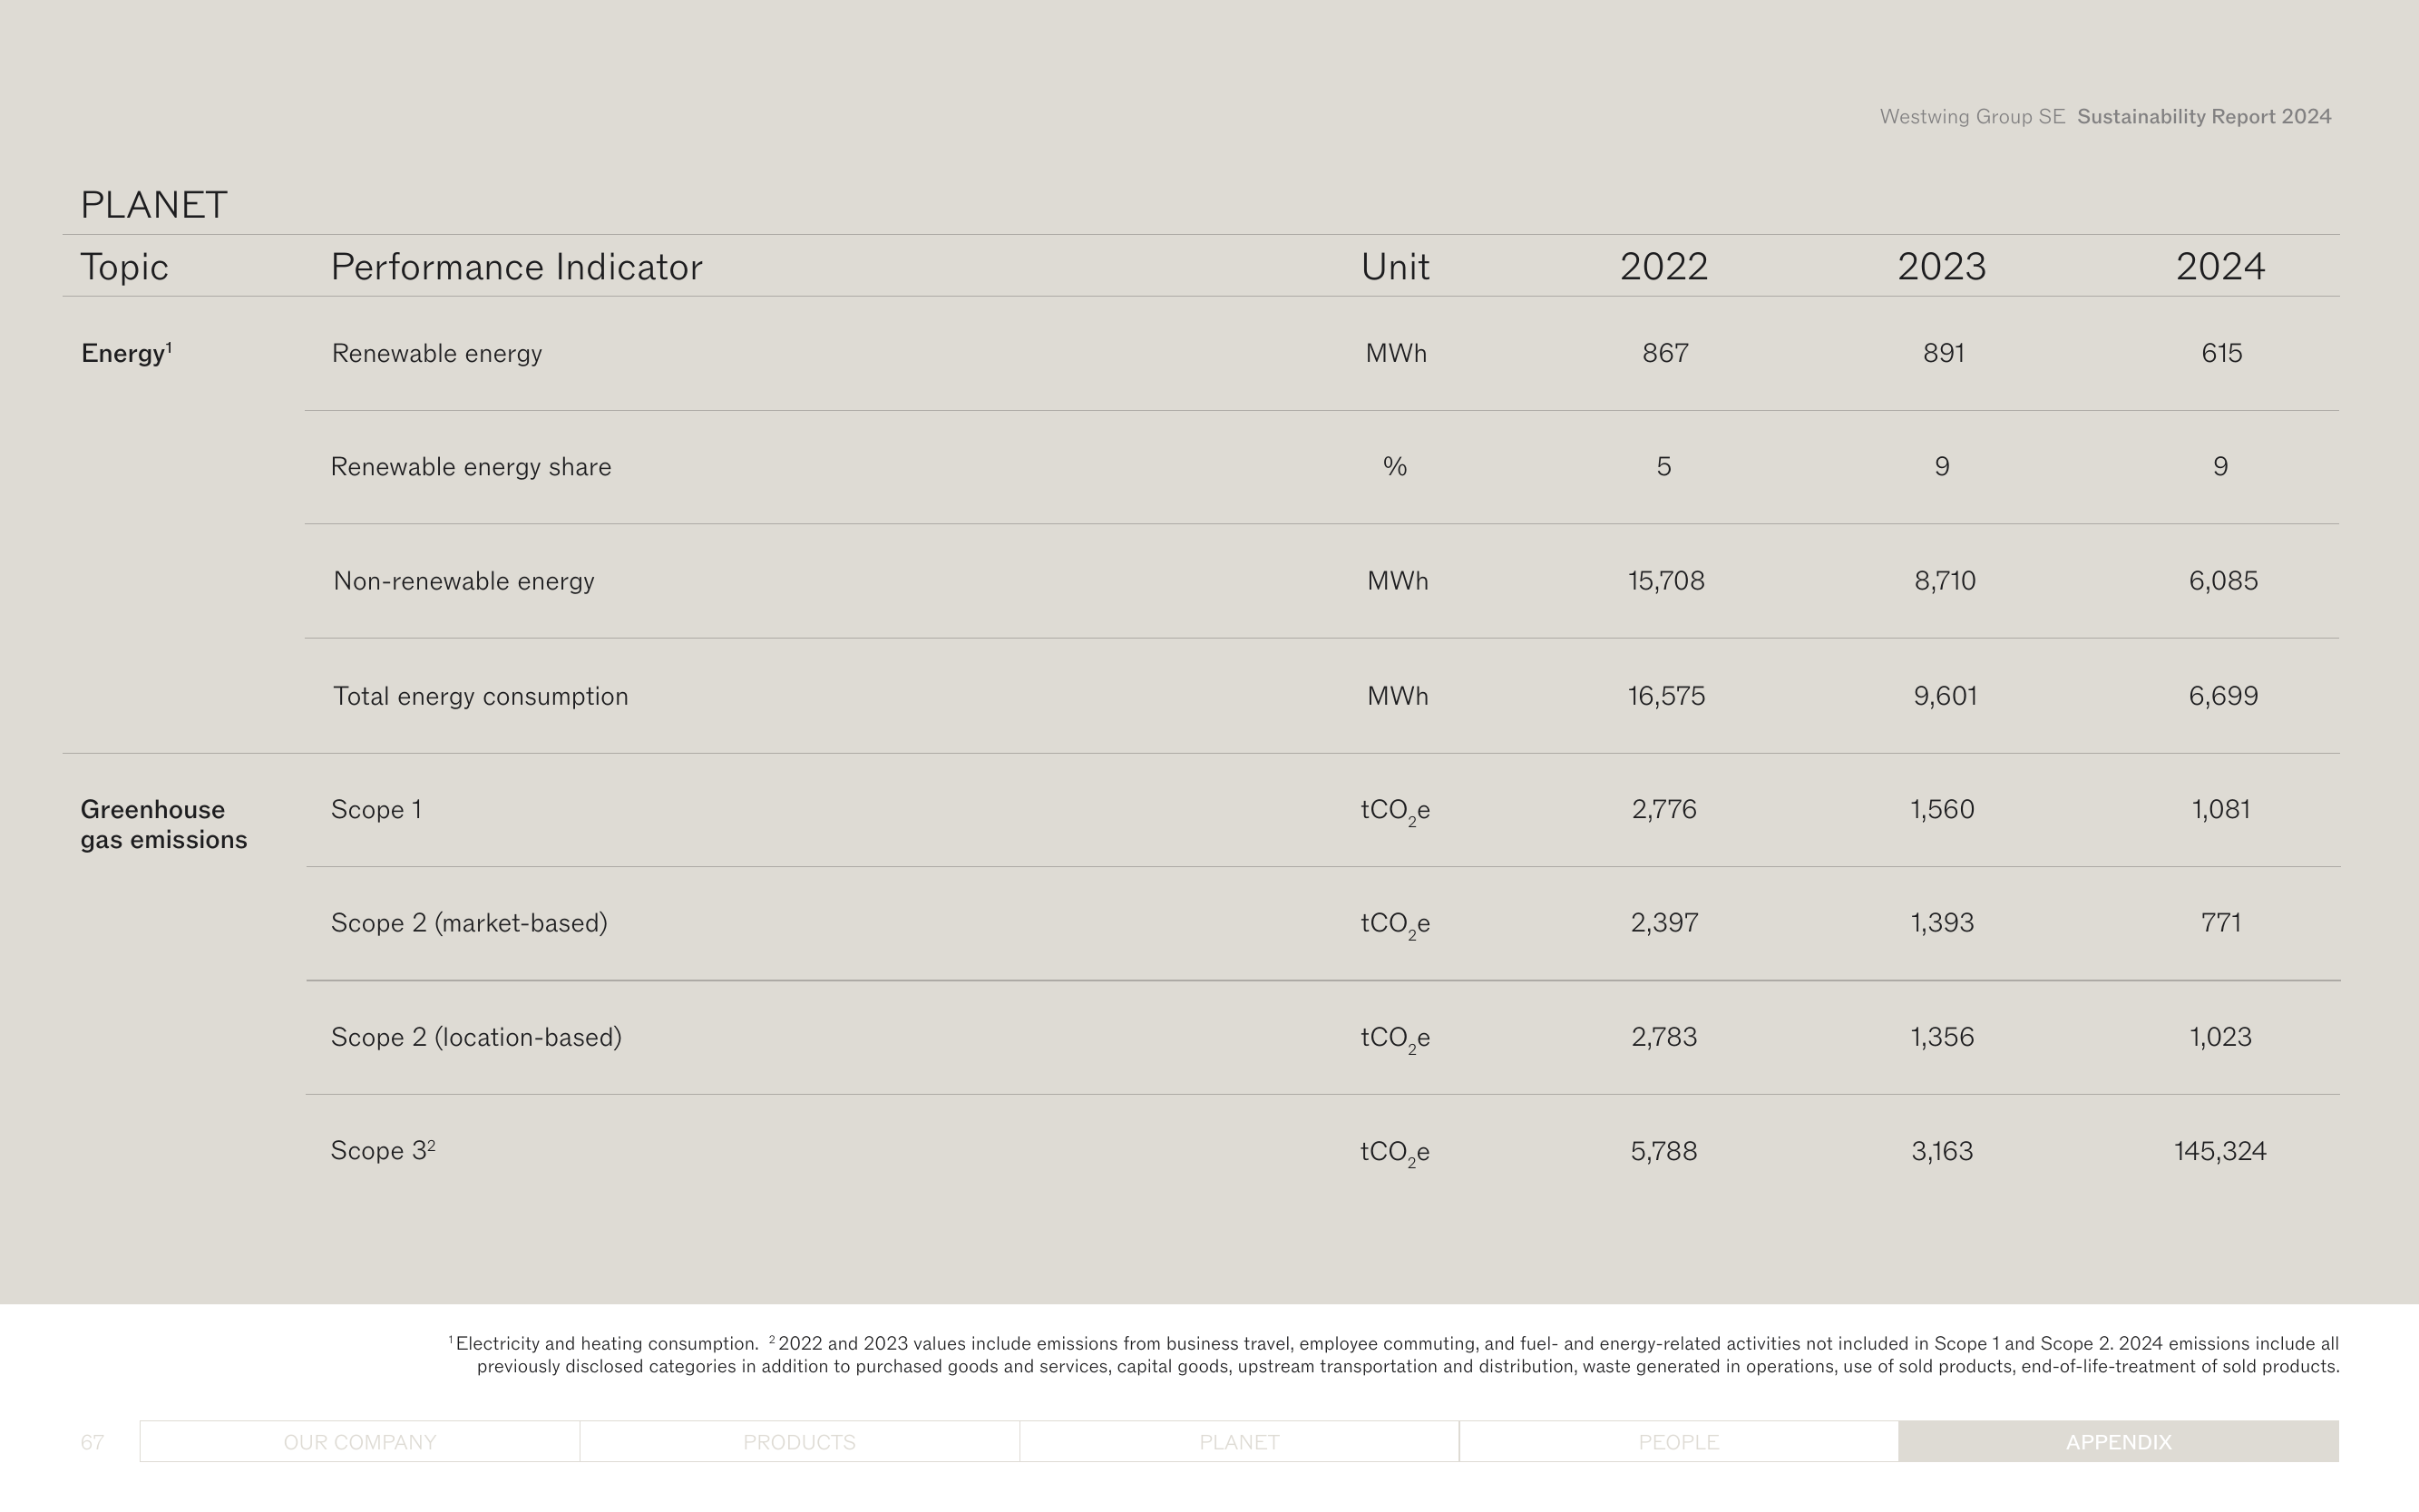This screenshot has height=1512, width=2419.
Task: Select the Greenhouse gas emissions topic label
Action: point(164,824)
